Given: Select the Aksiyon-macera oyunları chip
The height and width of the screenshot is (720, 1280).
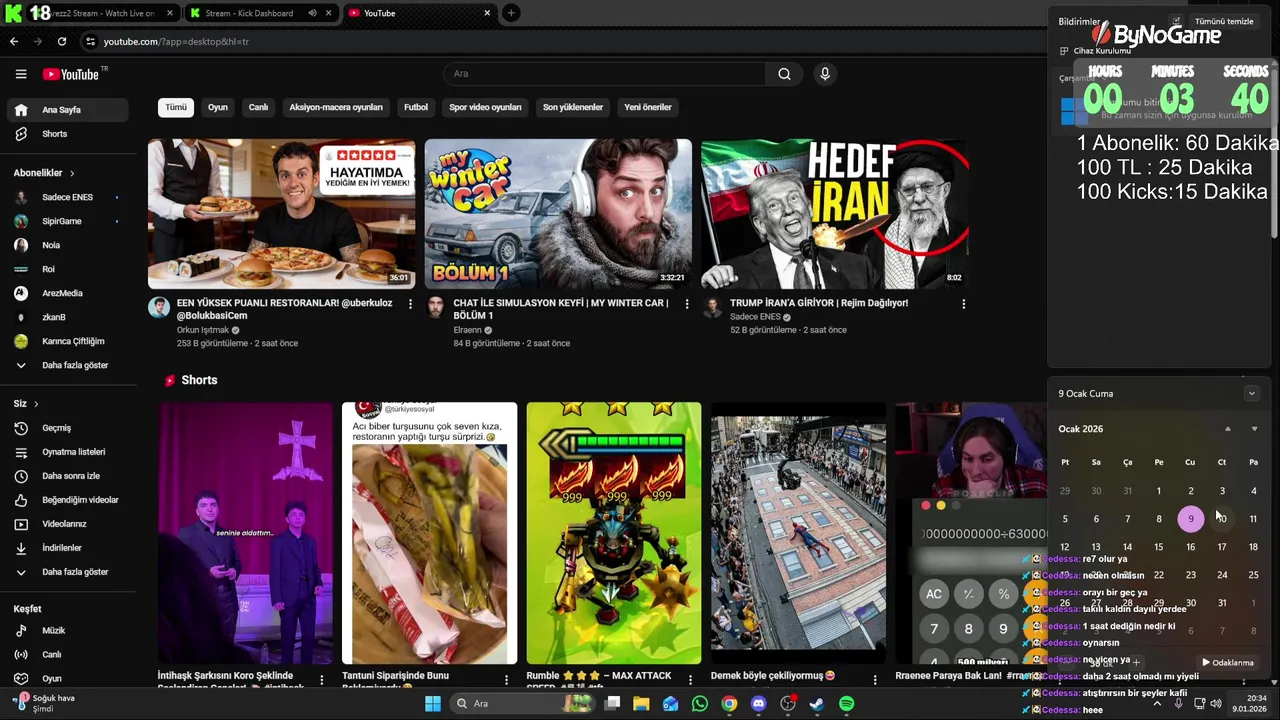Looking at the screenshot, I should point(336,107).
